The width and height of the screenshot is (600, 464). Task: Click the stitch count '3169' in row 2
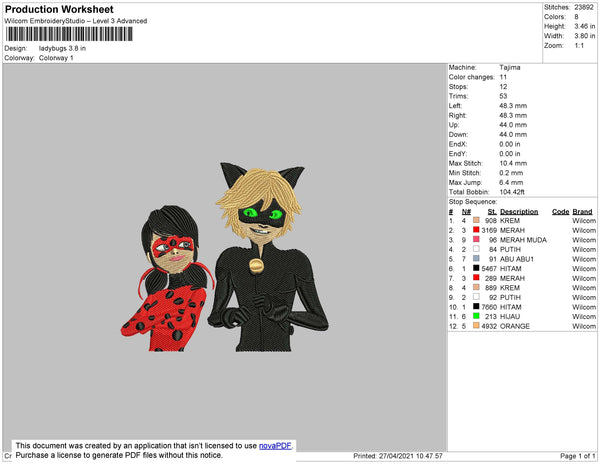coord(489,230)
